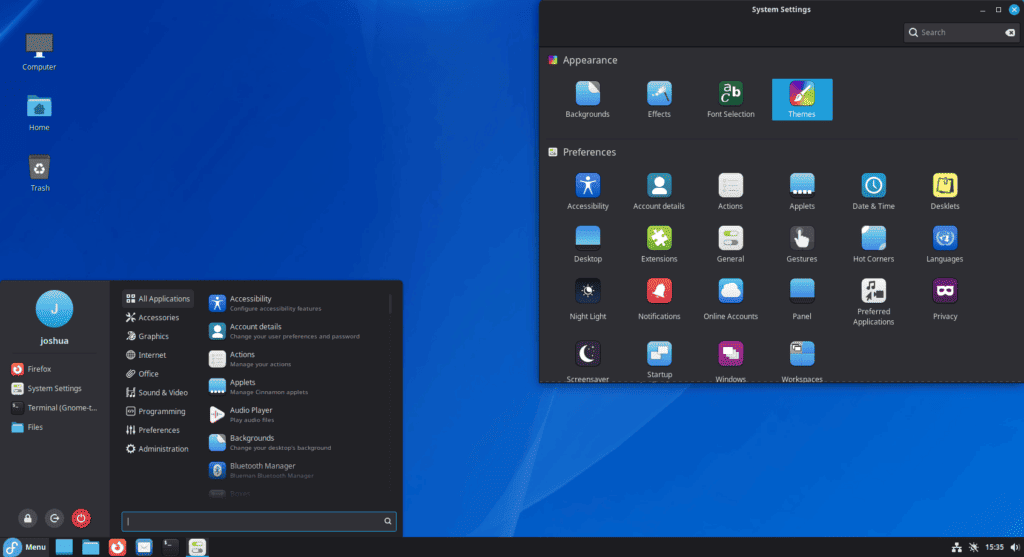Open General settings

pos(730,244)
